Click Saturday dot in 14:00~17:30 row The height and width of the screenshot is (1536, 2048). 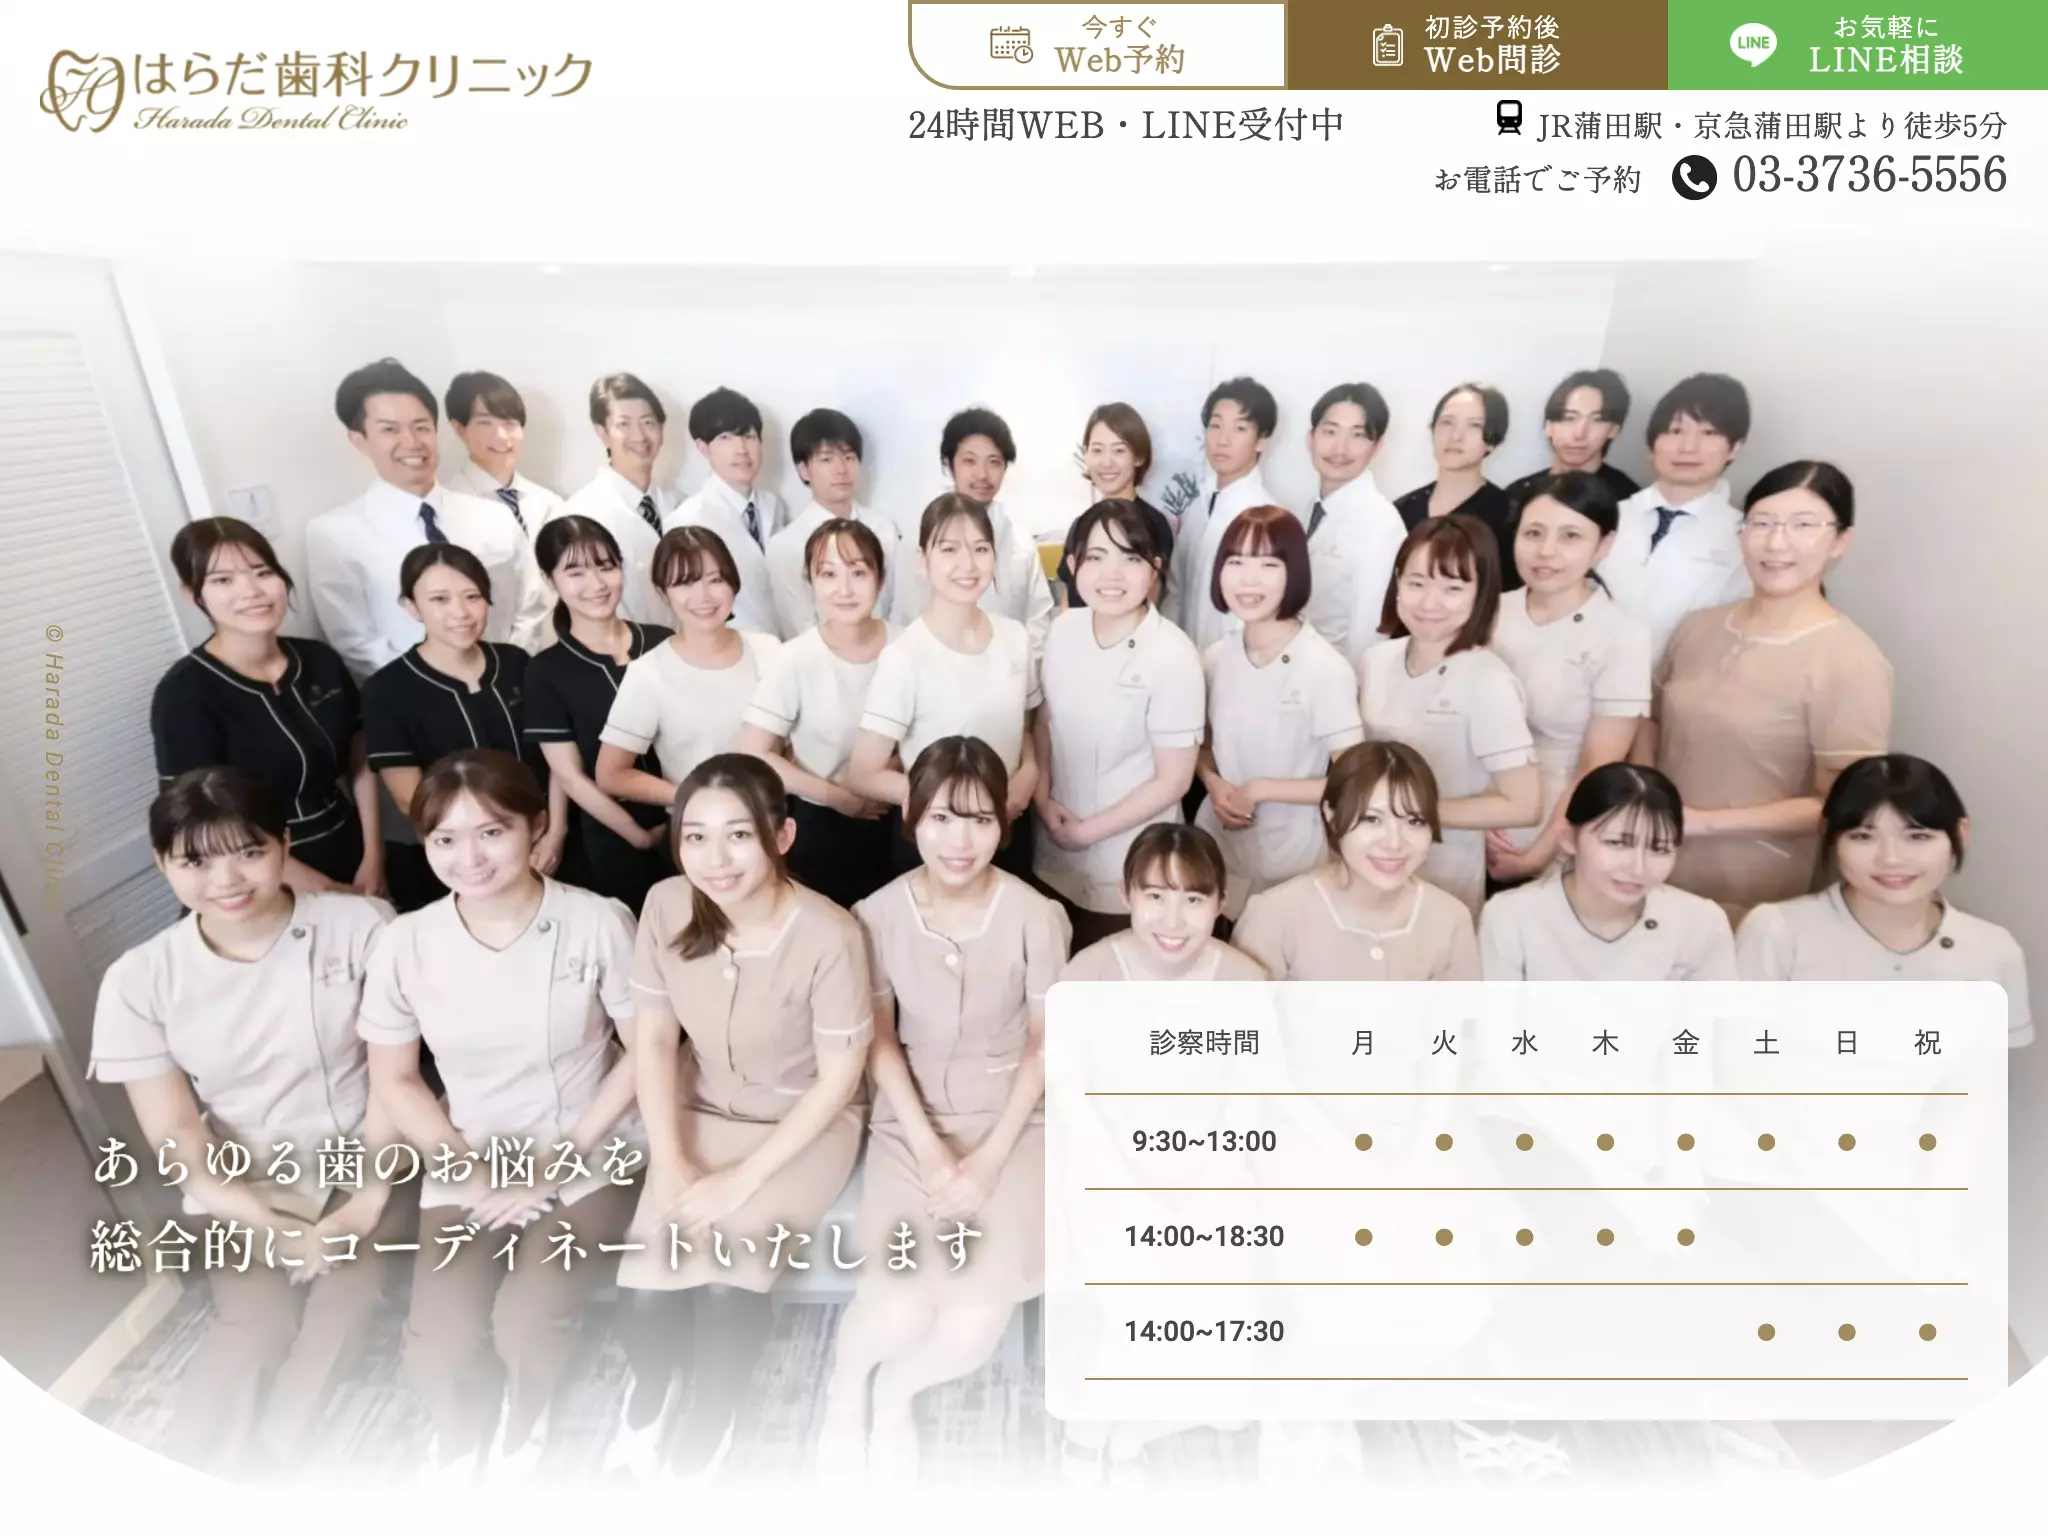tap(1766, 1332)
